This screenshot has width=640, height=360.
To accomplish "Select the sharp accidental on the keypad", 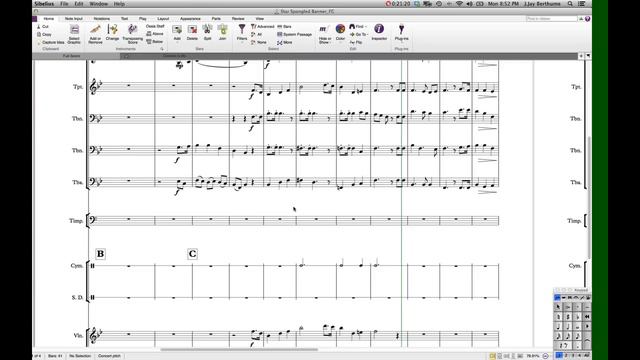I will [x=568, y=317].
